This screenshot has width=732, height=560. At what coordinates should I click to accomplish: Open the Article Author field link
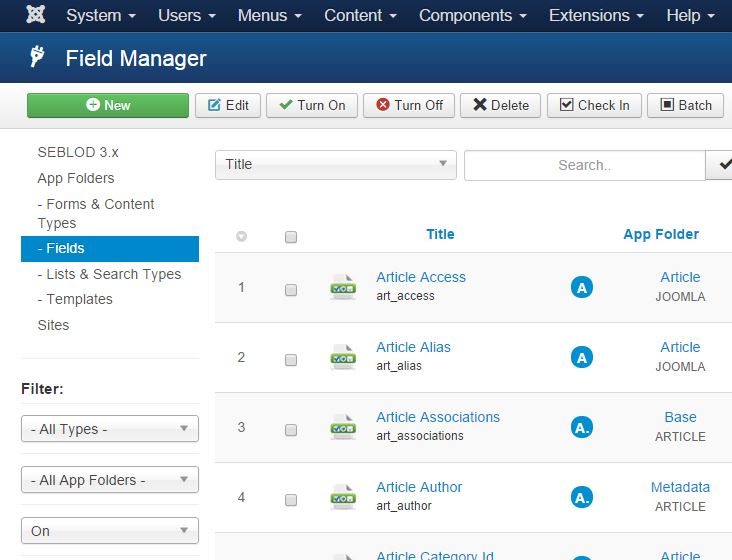pyautogui.click(x=419, y=487)
